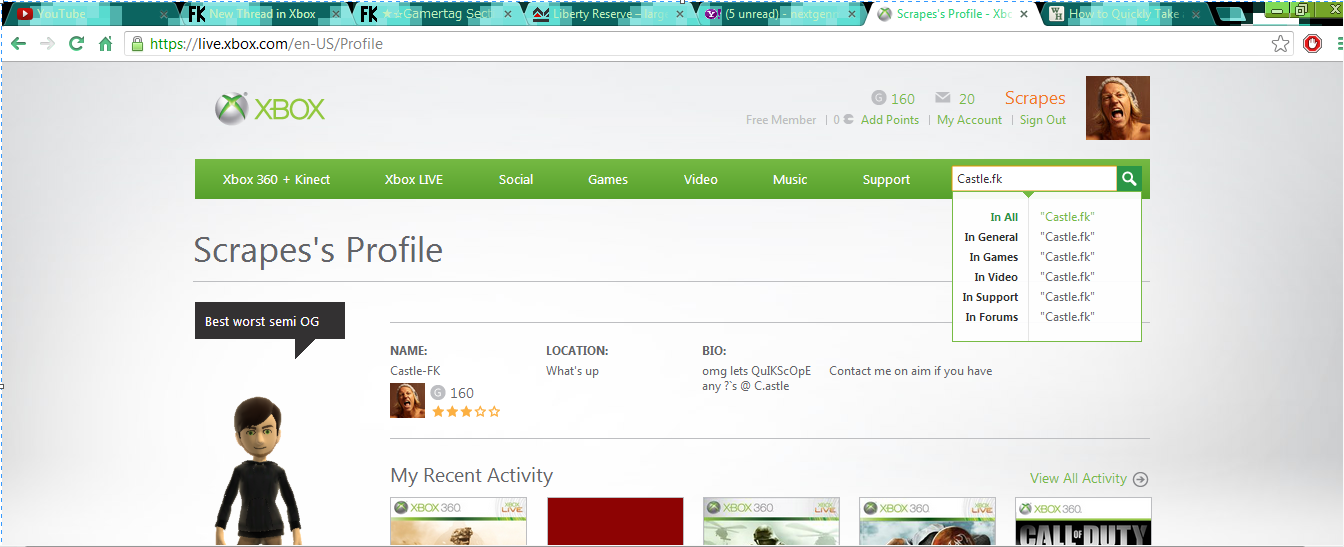Switch to the Liberty Reserve tab
The height and width of the screenshot is (547, 1344).
pyautogui.click(x=610, y=14)
